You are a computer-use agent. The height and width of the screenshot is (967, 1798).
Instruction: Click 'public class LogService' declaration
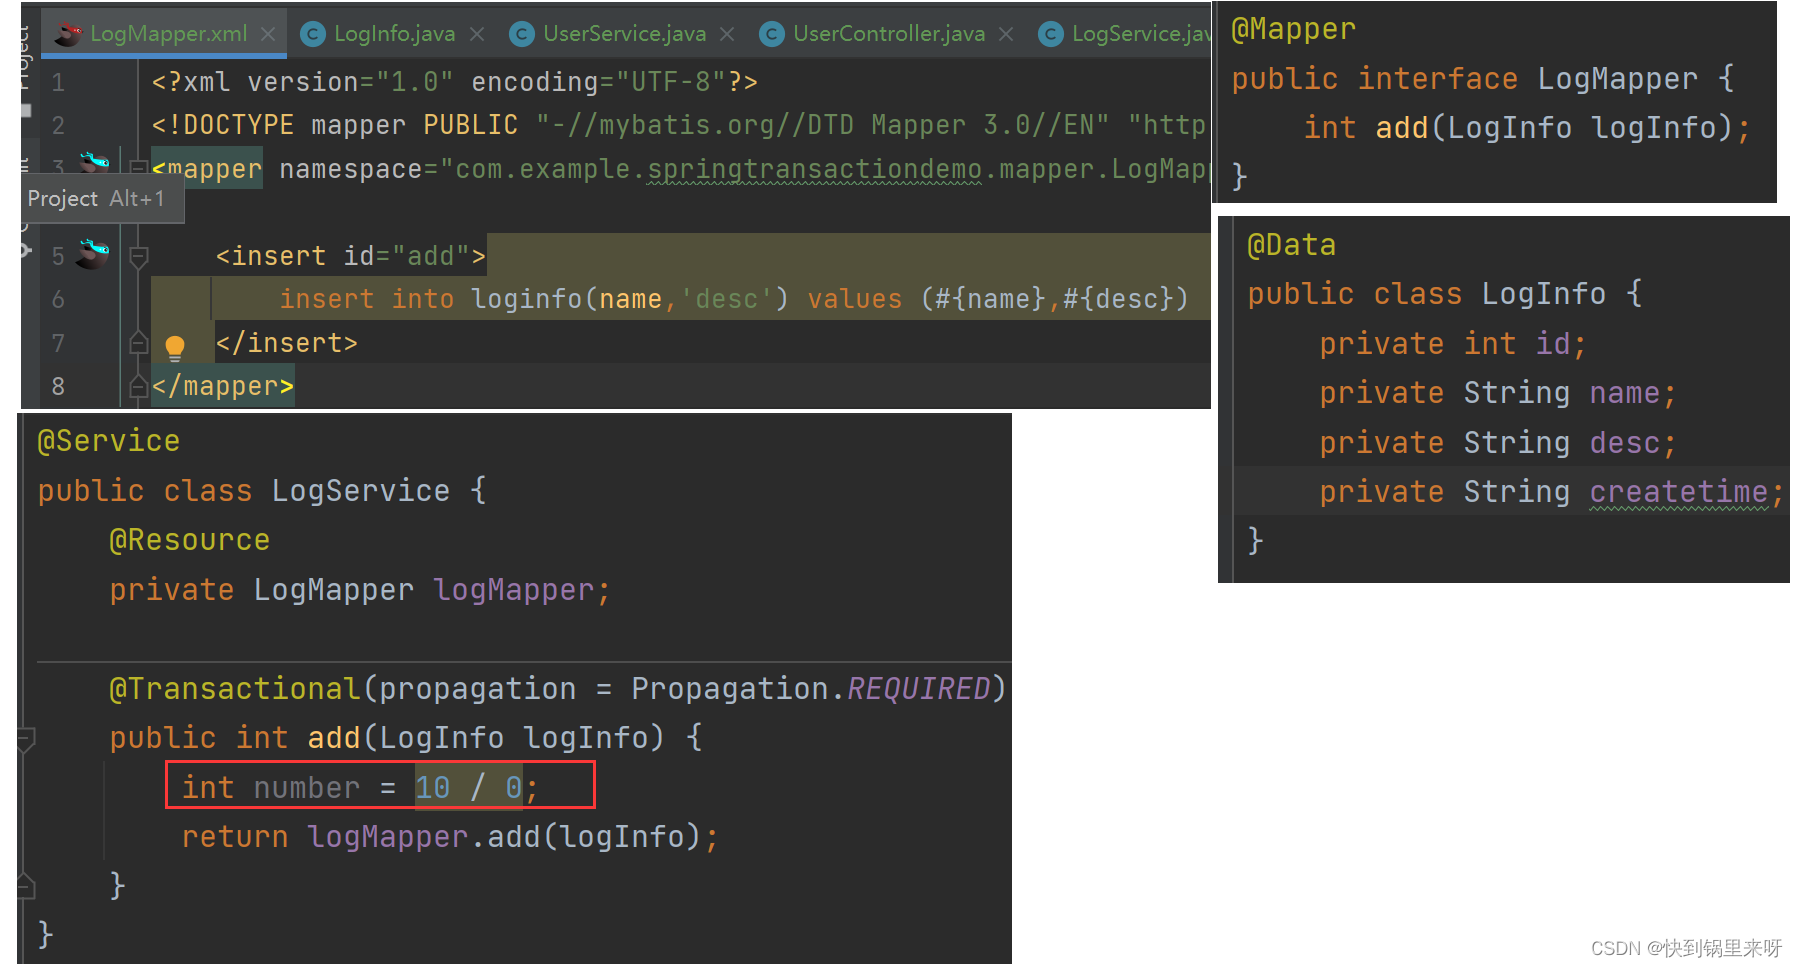coord(262,491)
